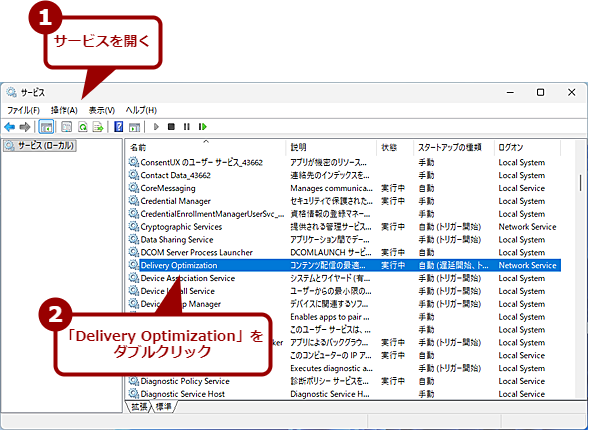Click the 'Enables apps to pair ...' description cell

point(330,317)
